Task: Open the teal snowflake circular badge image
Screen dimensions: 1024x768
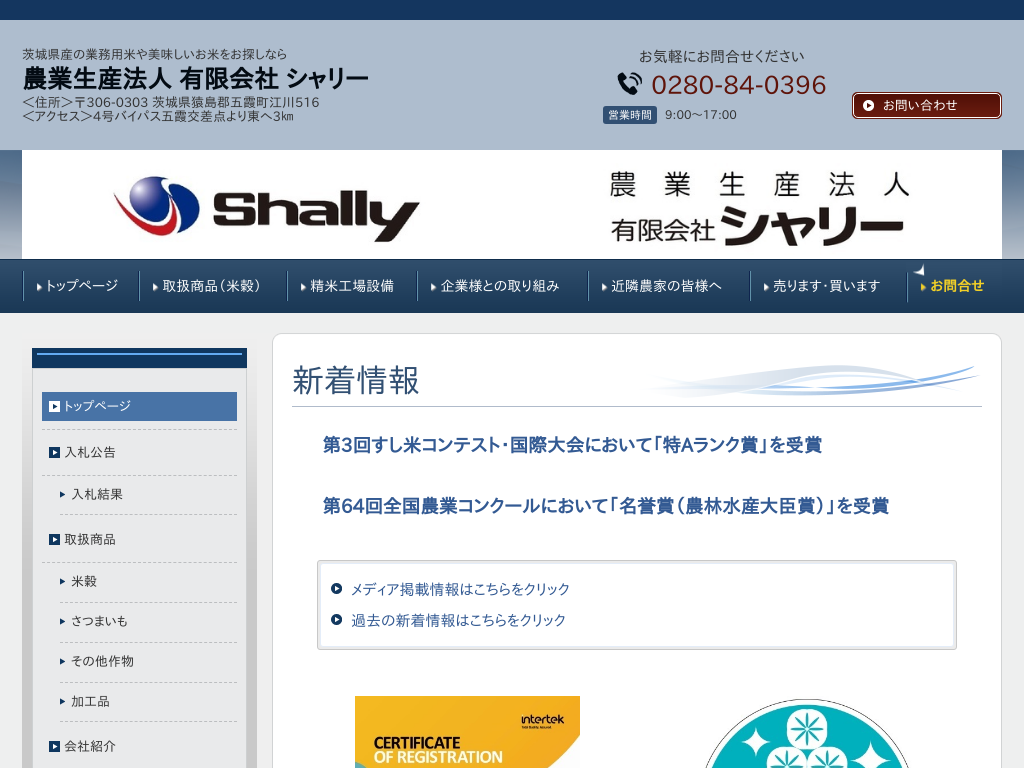Action: (x=807, y=734)
